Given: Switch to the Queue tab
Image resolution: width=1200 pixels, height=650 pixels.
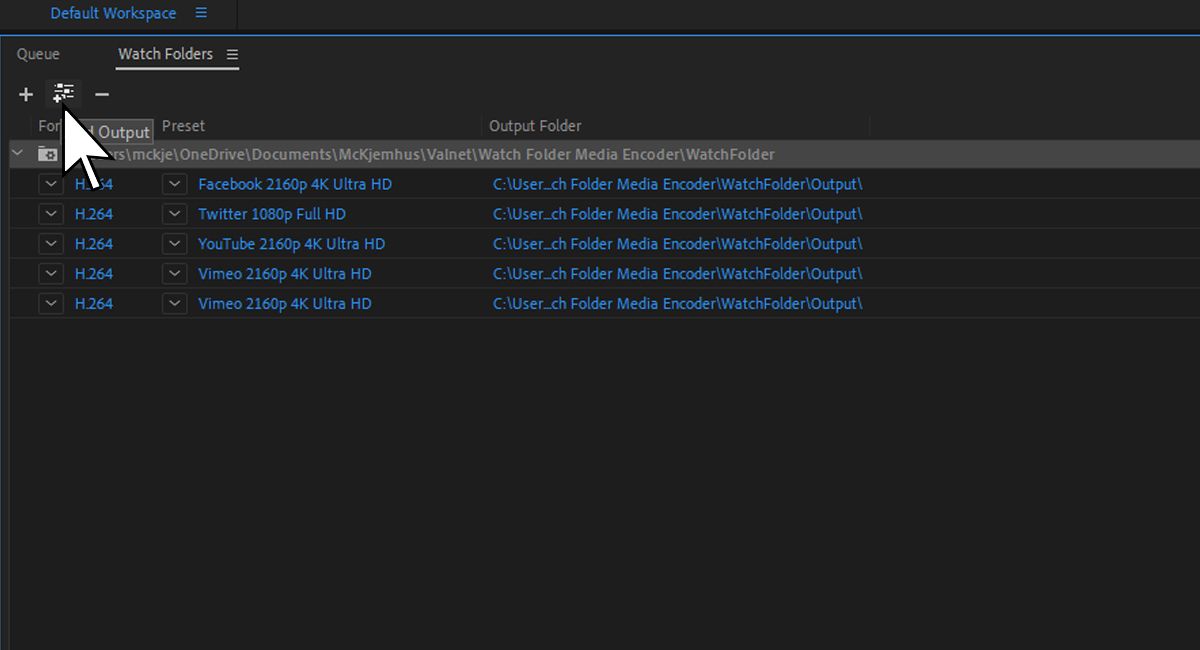Looking at the screenshot, I should click(x=38, y=55).
